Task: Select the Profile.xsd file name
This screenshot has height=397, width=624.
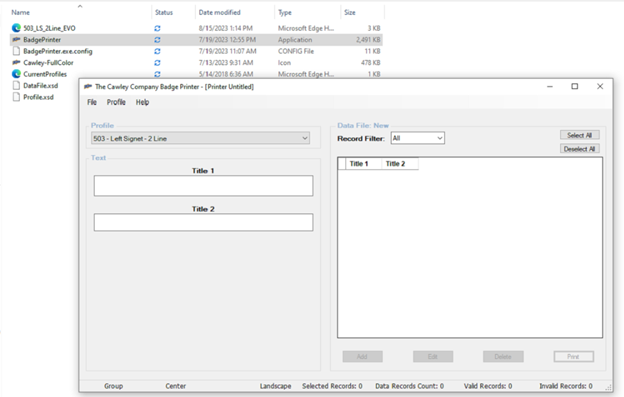Action: click(x=38, y=97)
